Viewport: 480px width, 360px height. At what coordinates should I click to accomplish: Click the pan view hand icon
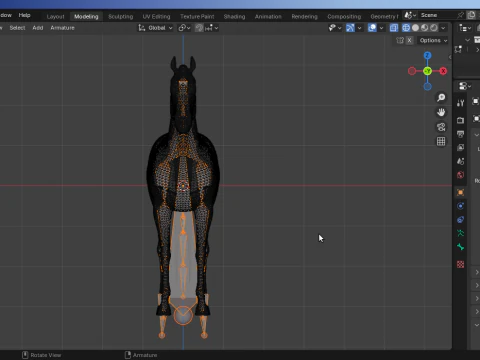pos(441,112)
